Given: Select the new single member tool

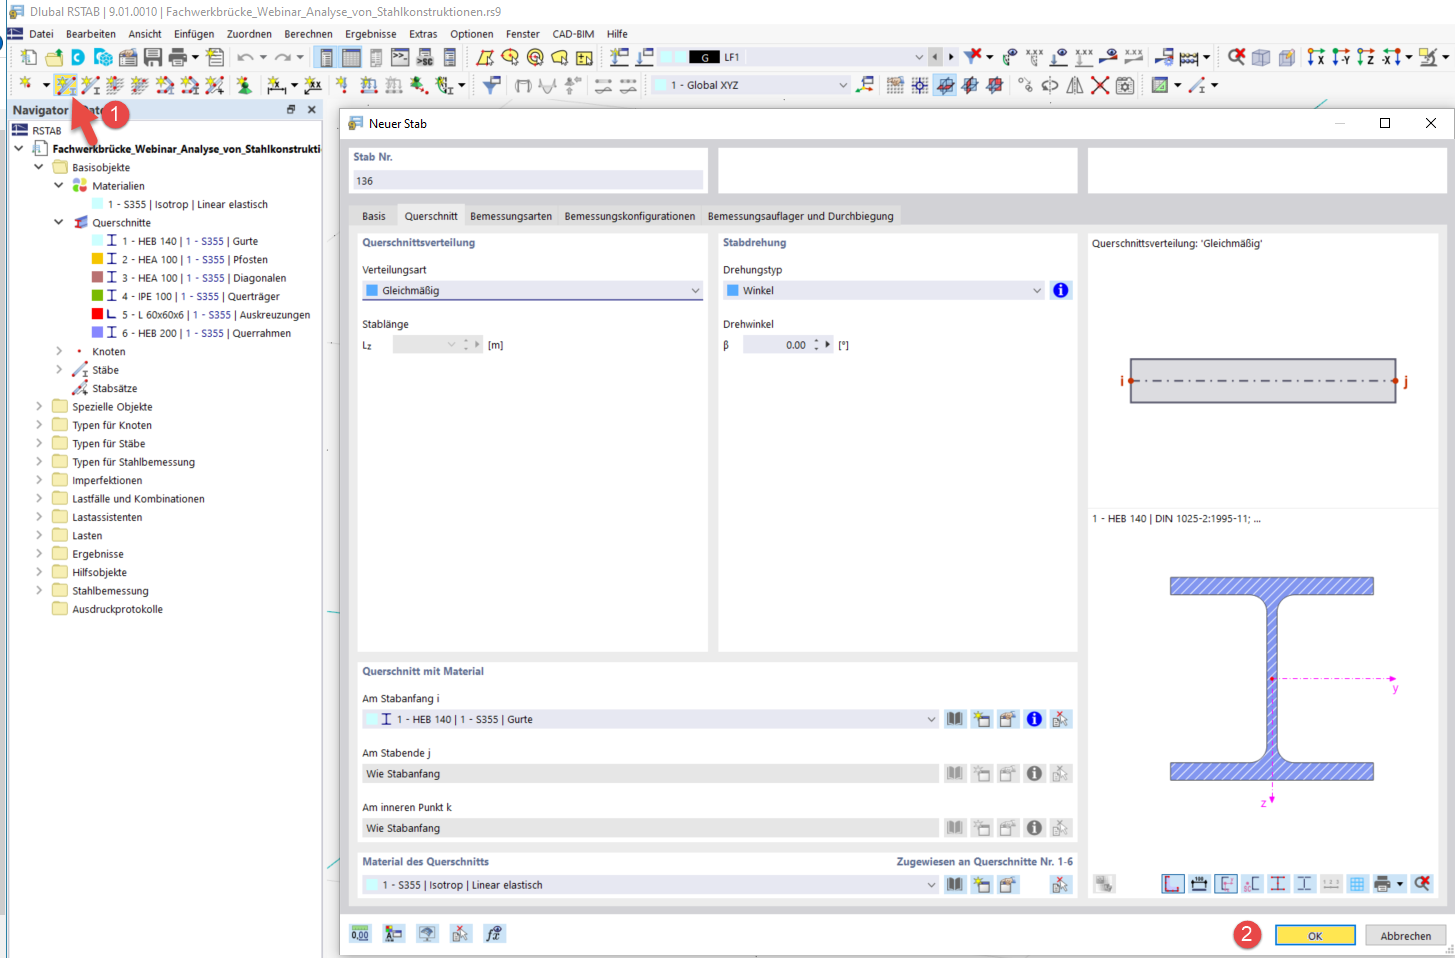Looking at the screenshot, I should click(x=65, y=85).
